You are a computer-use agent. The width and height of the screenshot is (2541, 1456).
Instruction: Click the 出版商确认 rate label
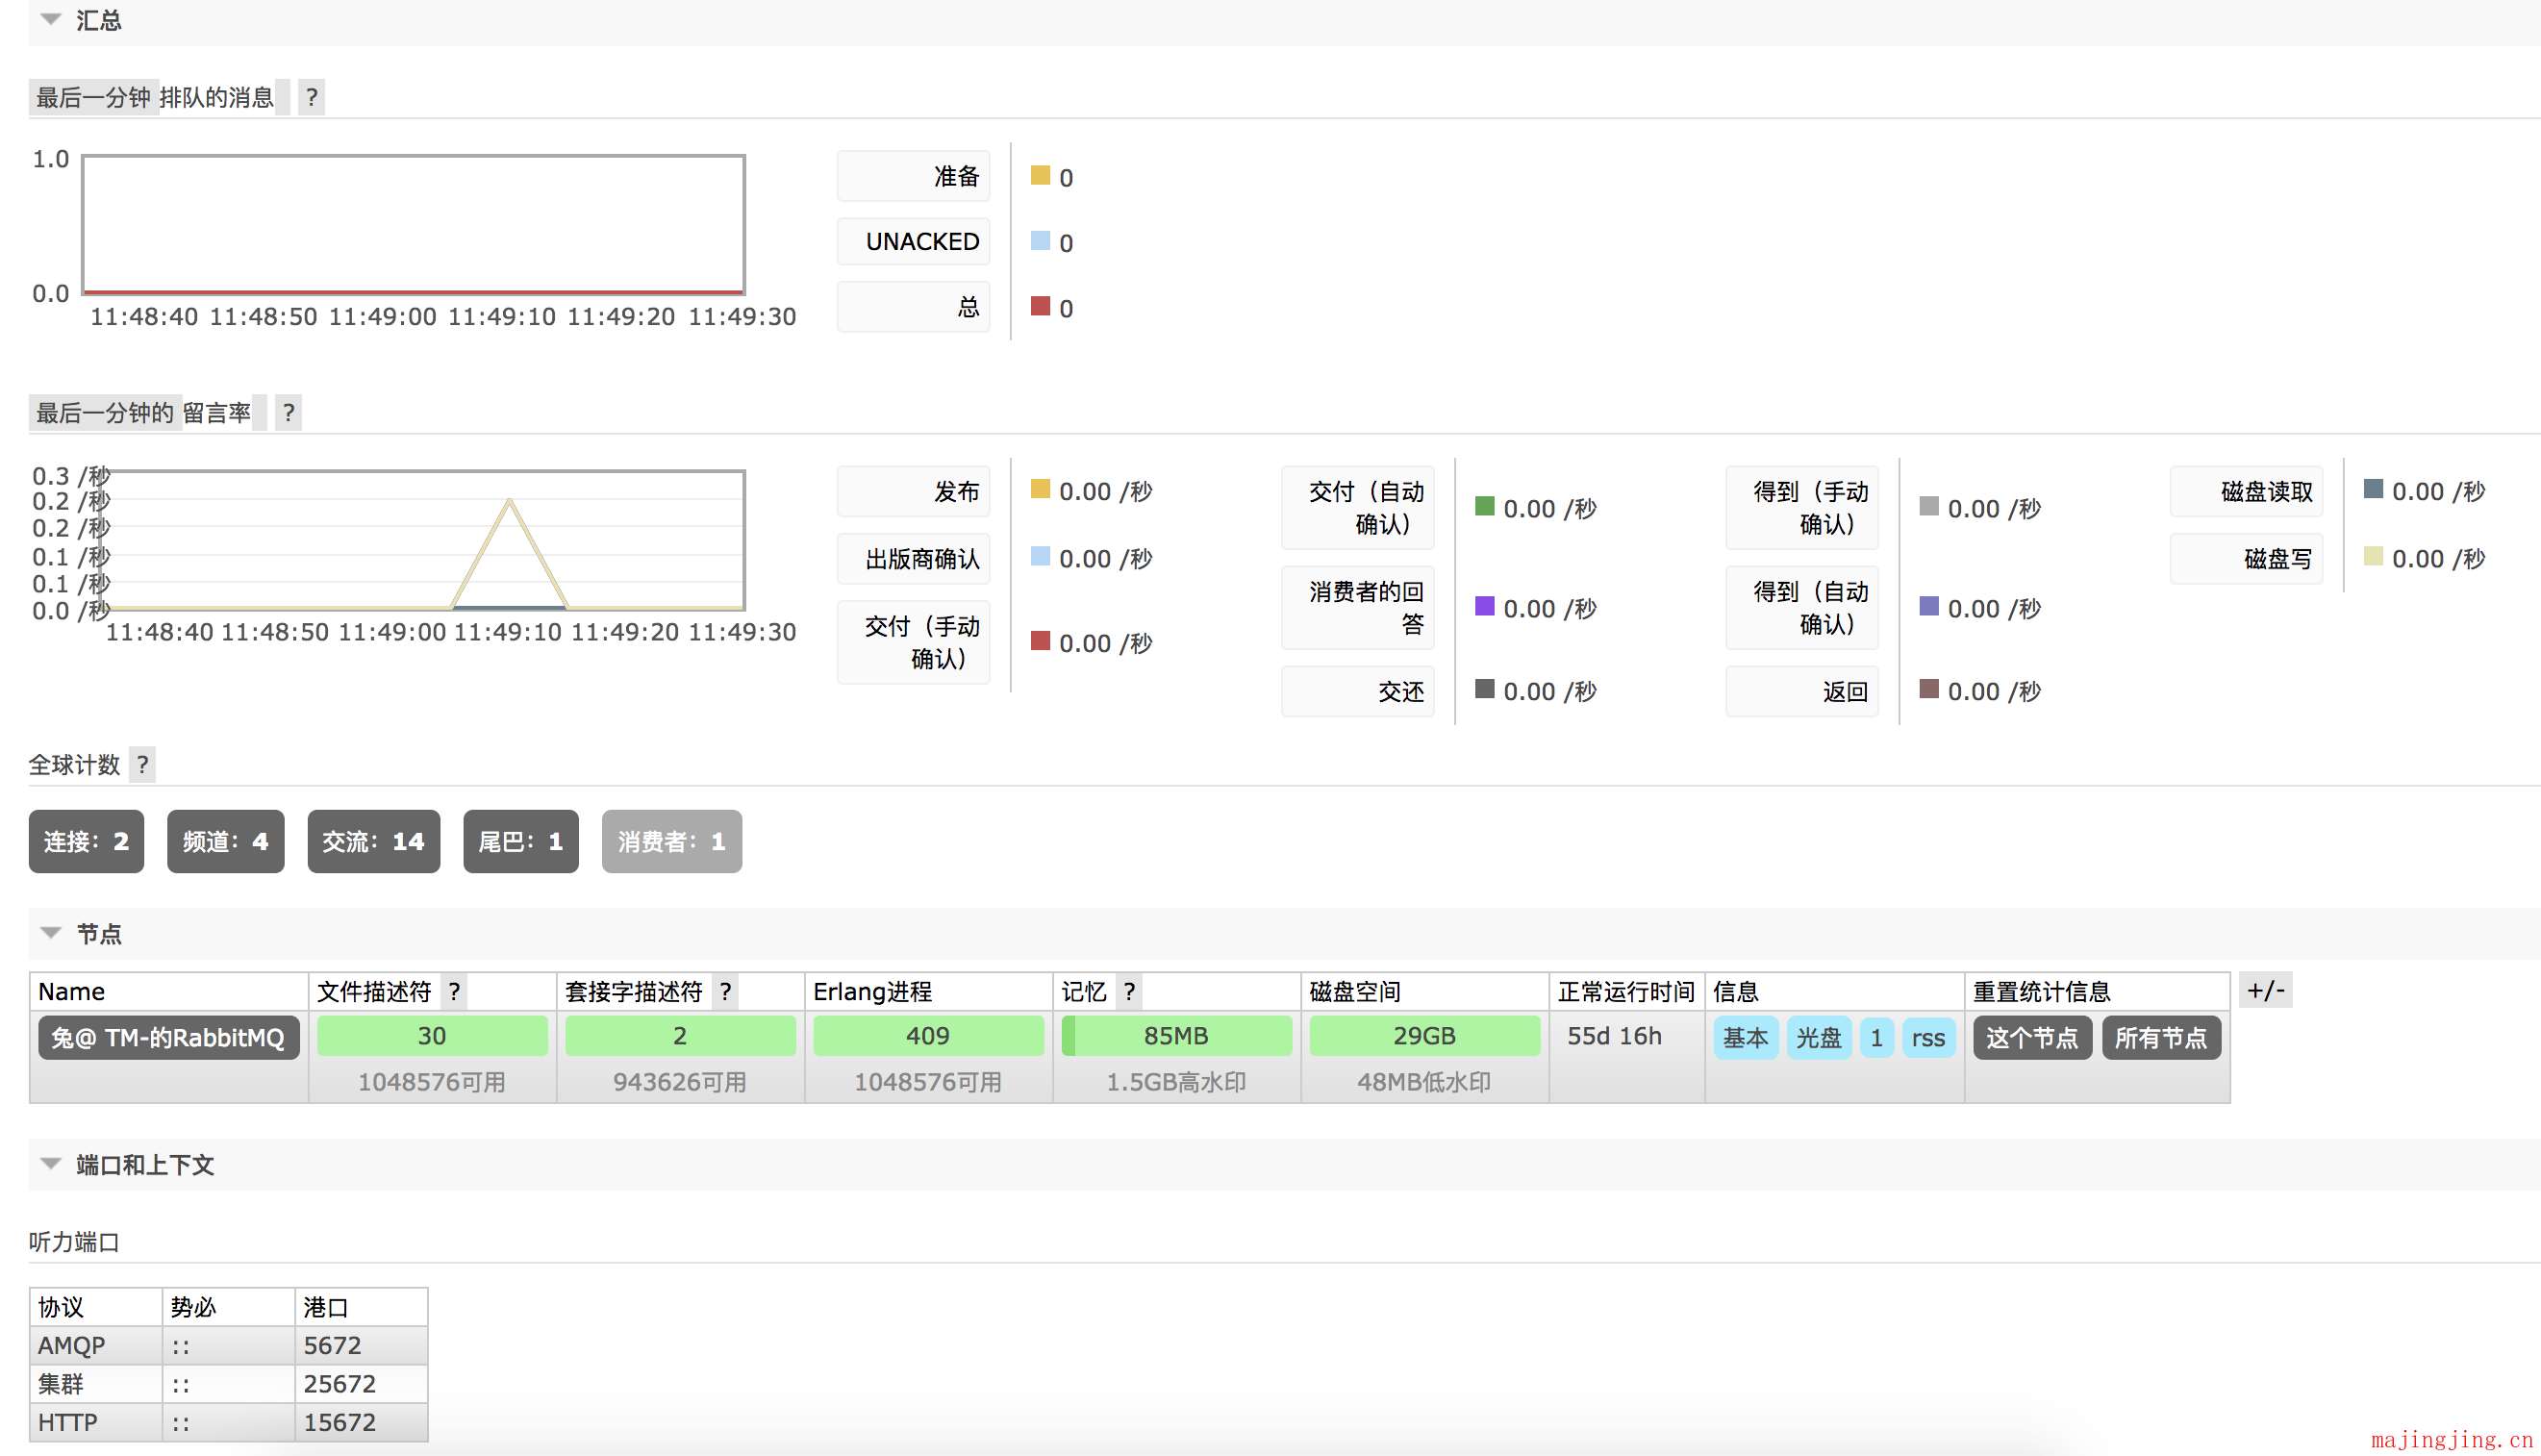click(x=913, y=558)
